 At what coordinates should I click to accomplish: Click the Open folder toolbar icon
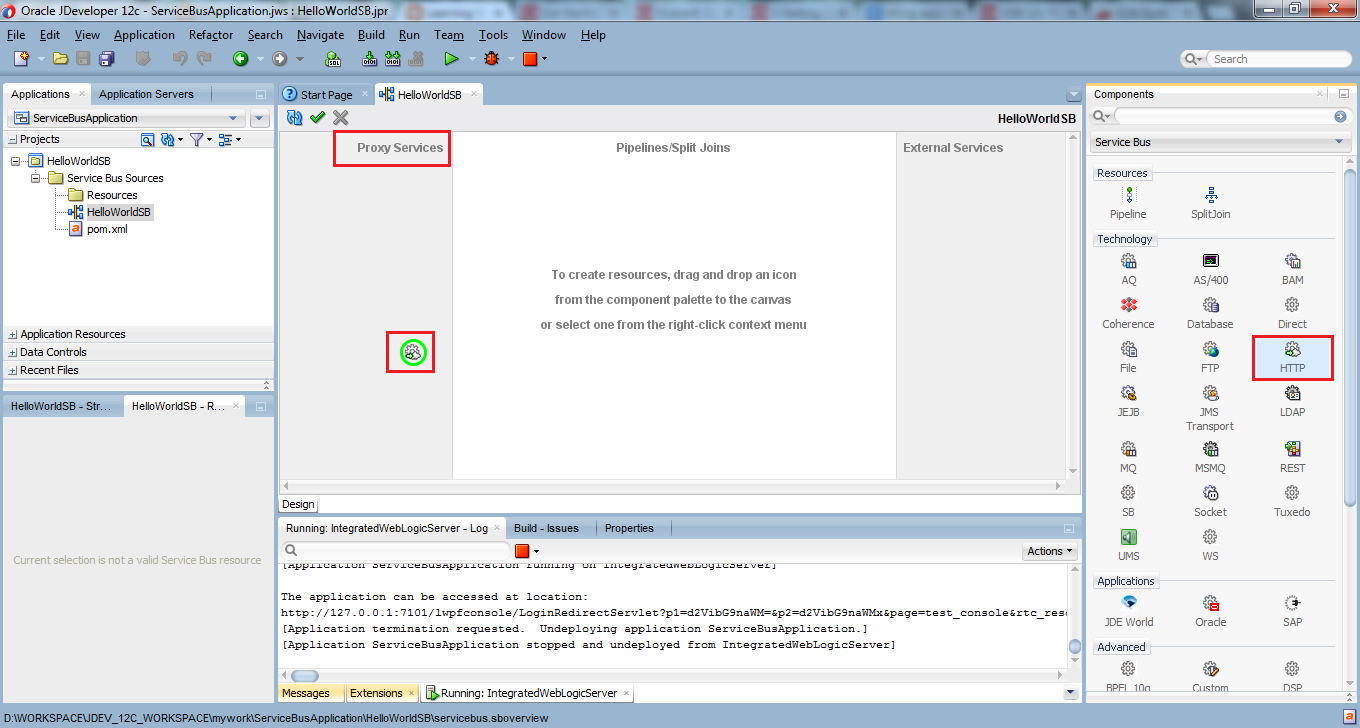(60, 59)
